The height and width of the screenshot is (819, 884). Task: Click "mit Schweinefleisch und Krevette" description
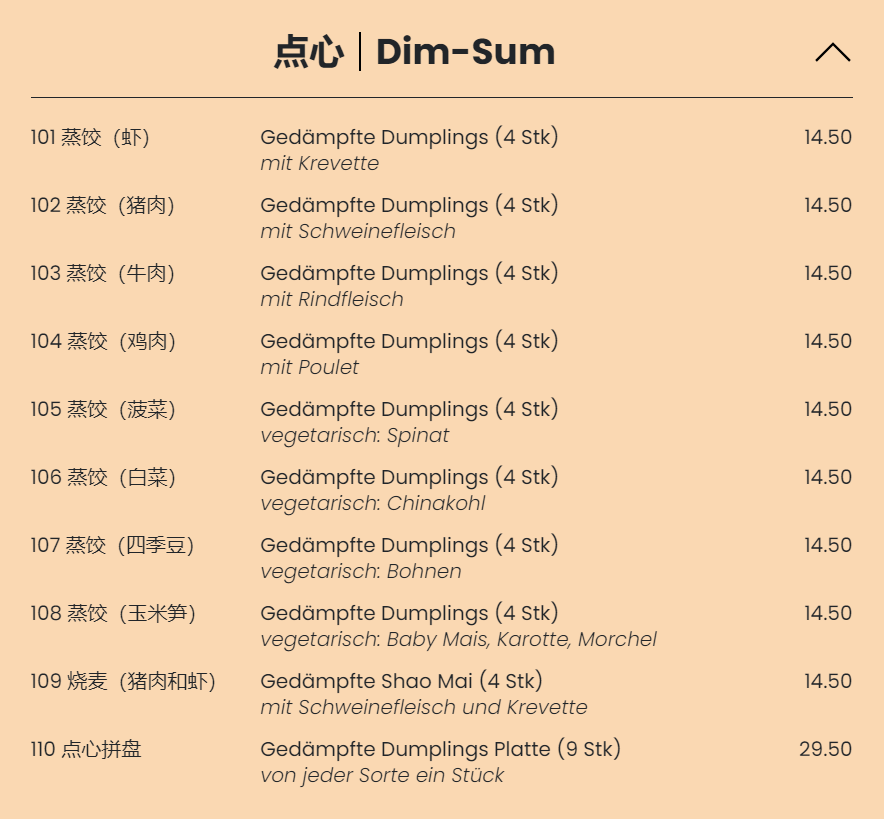tap(423, 708)
